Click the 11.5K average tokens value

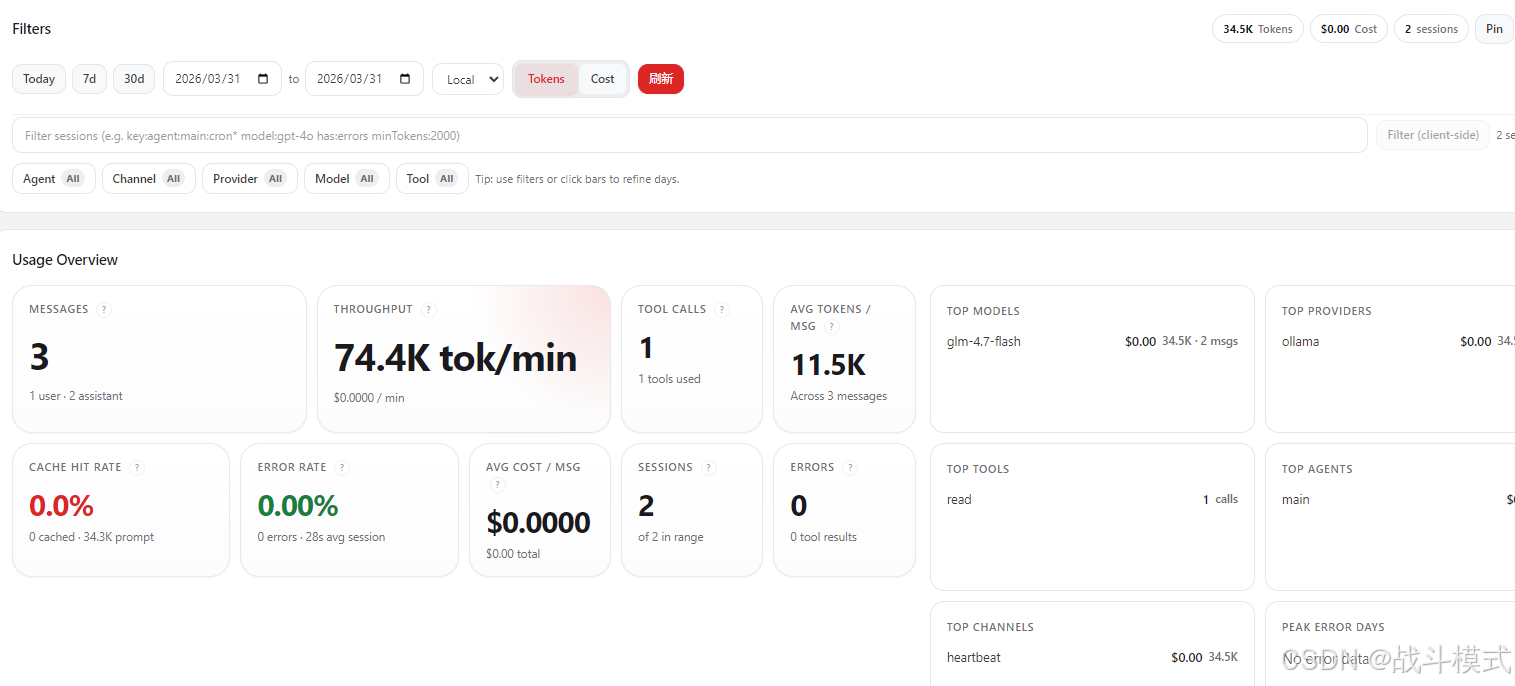[828, 365]
